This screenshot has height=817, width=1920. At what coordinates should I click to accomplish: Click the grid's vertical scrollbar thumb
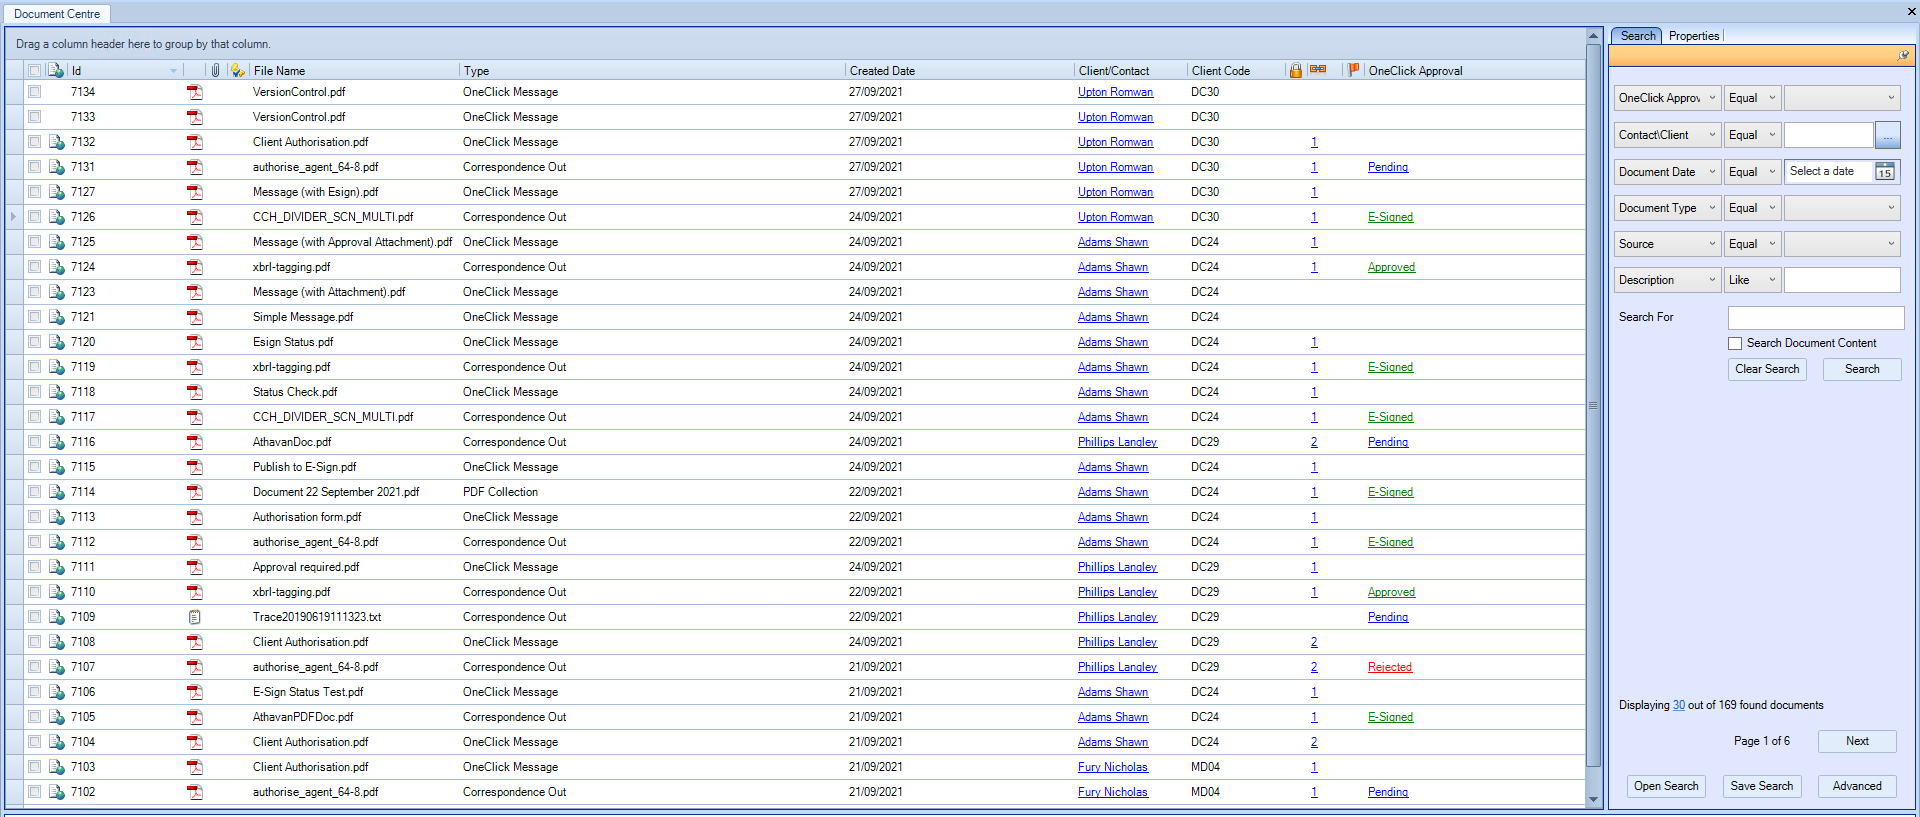click(x=1593, y=405)
